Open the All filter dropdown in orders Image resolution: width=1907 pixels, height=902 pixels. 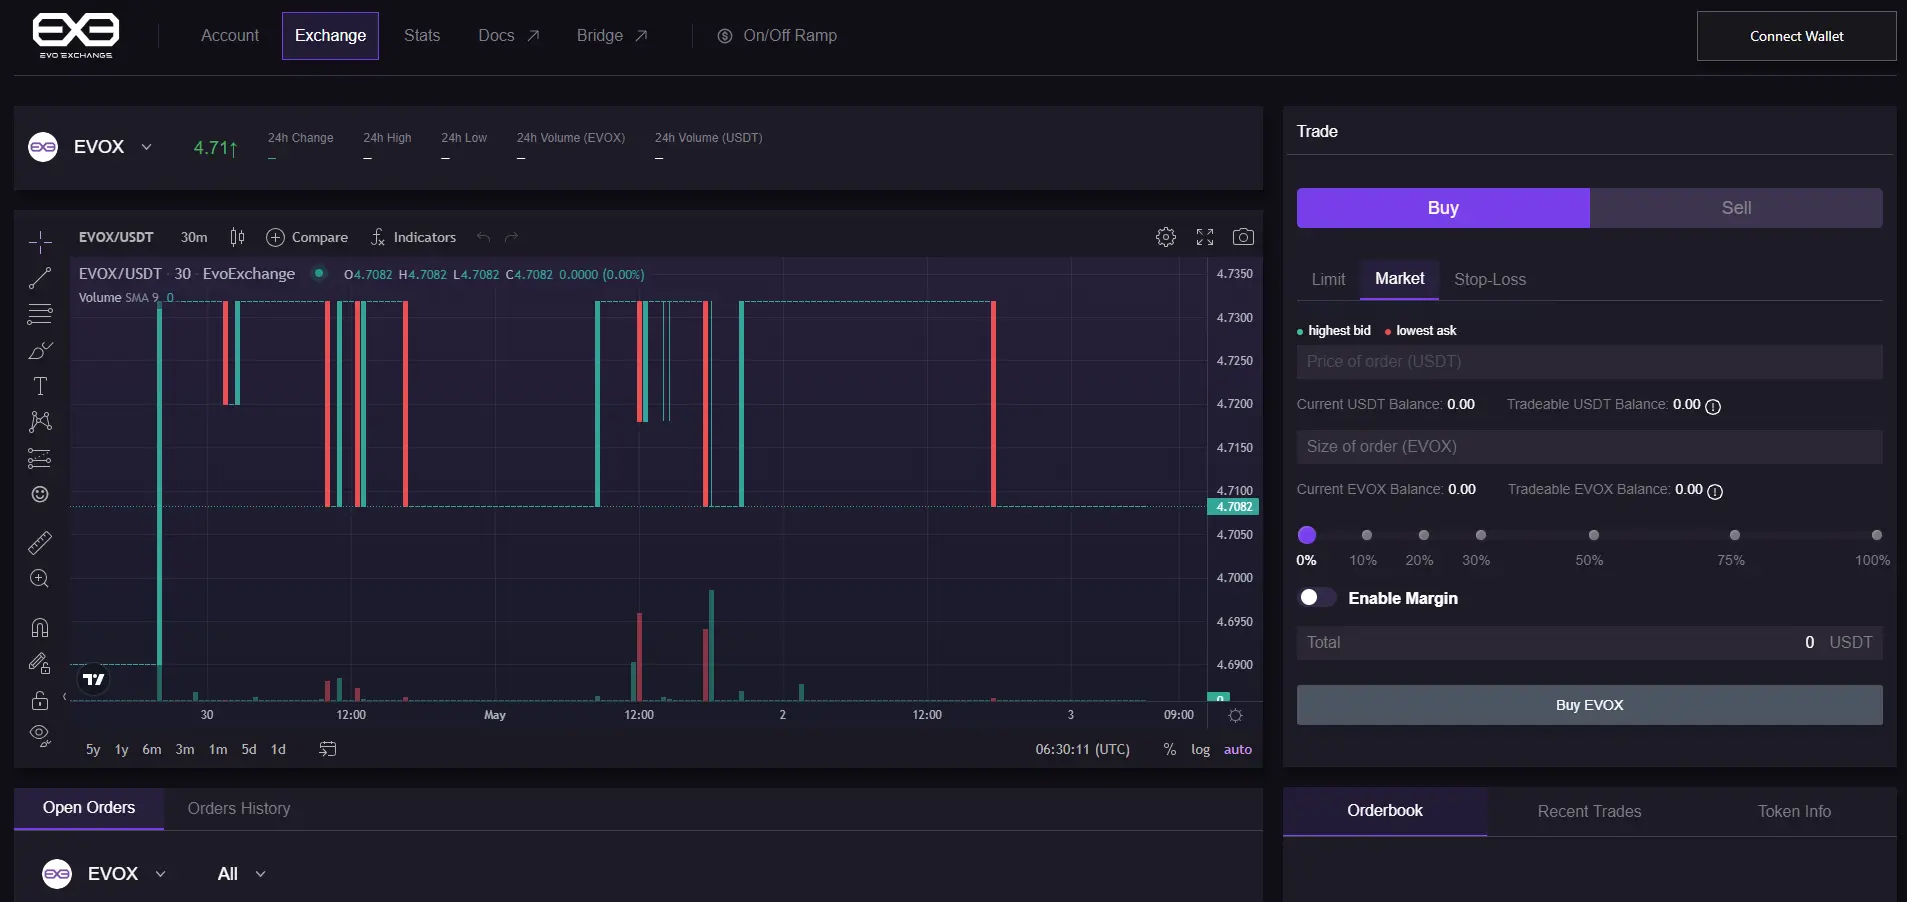242,874
